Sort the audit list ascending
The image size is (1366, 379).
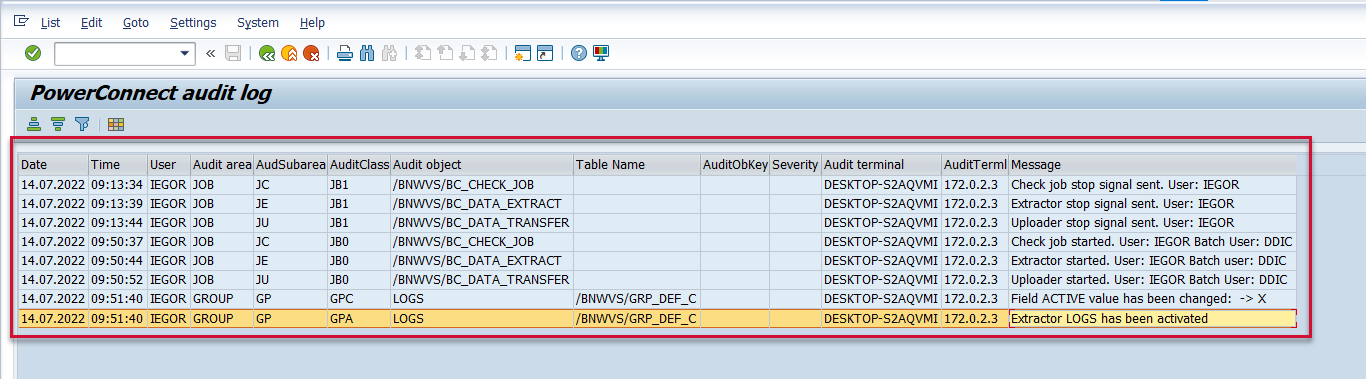35,124
